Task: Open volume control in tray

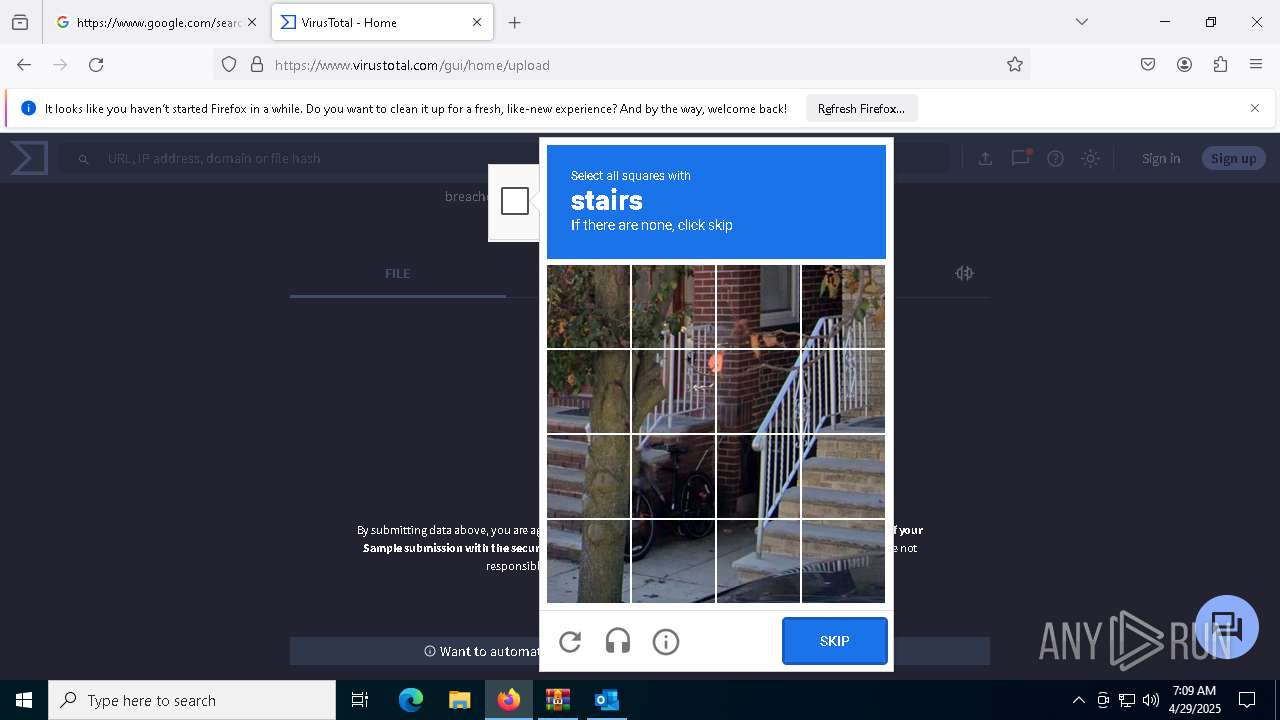Action: pos(1151,700)
